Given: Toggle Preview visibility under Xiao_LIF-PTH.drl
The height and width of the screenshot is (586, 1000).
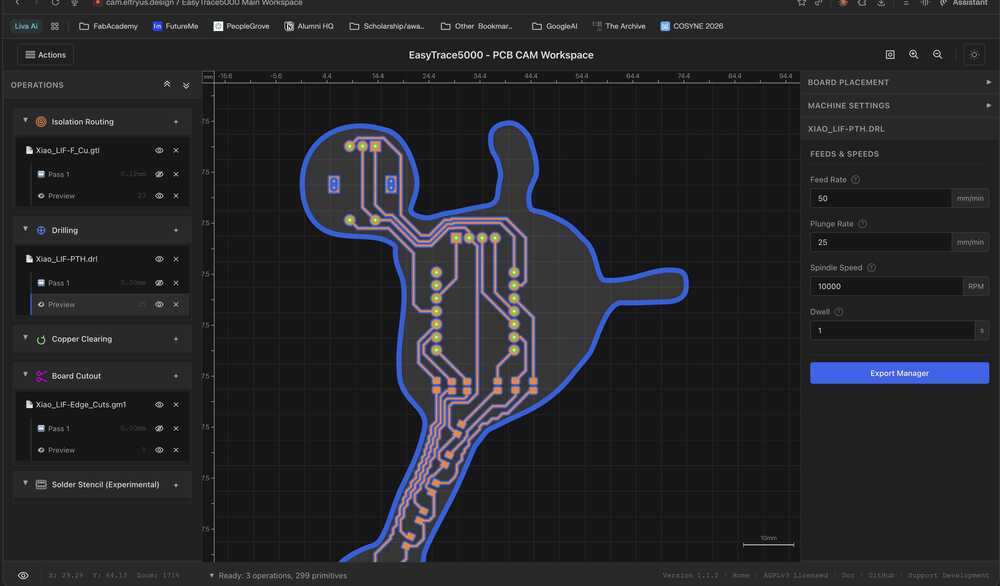Looking at the screenshot, I should 159,304.
